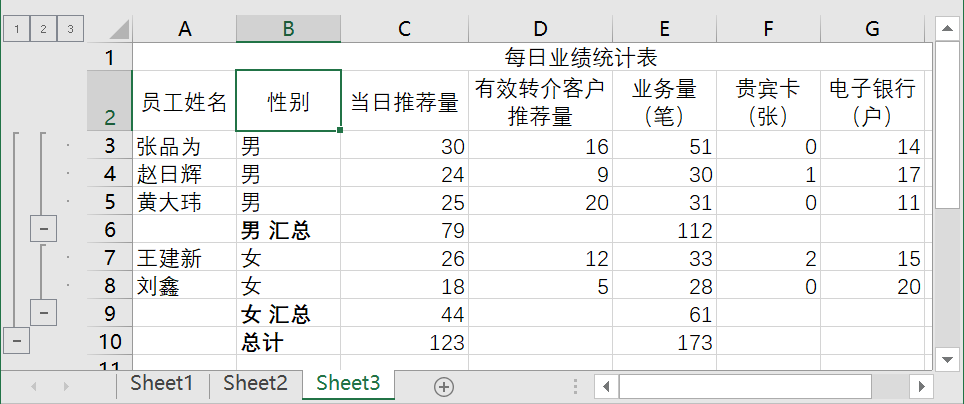Collapse the 女 汇总 group
Image resolution: width=964 pixels, height=404 pixels.
[x=43, y=313]
